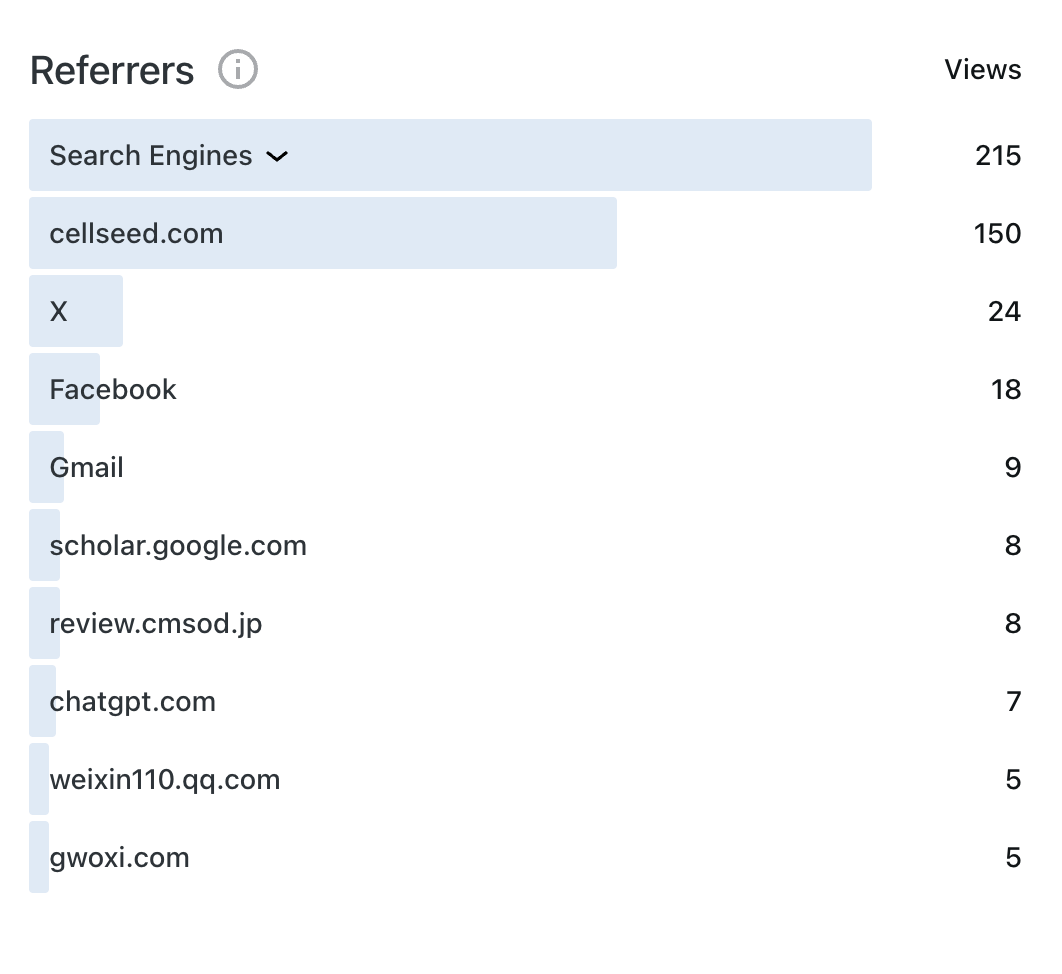Viewport: 1062px width, 974px height.
Task: Click the 7 views count for chatgpt.com
Action: tap(1013, 702)
